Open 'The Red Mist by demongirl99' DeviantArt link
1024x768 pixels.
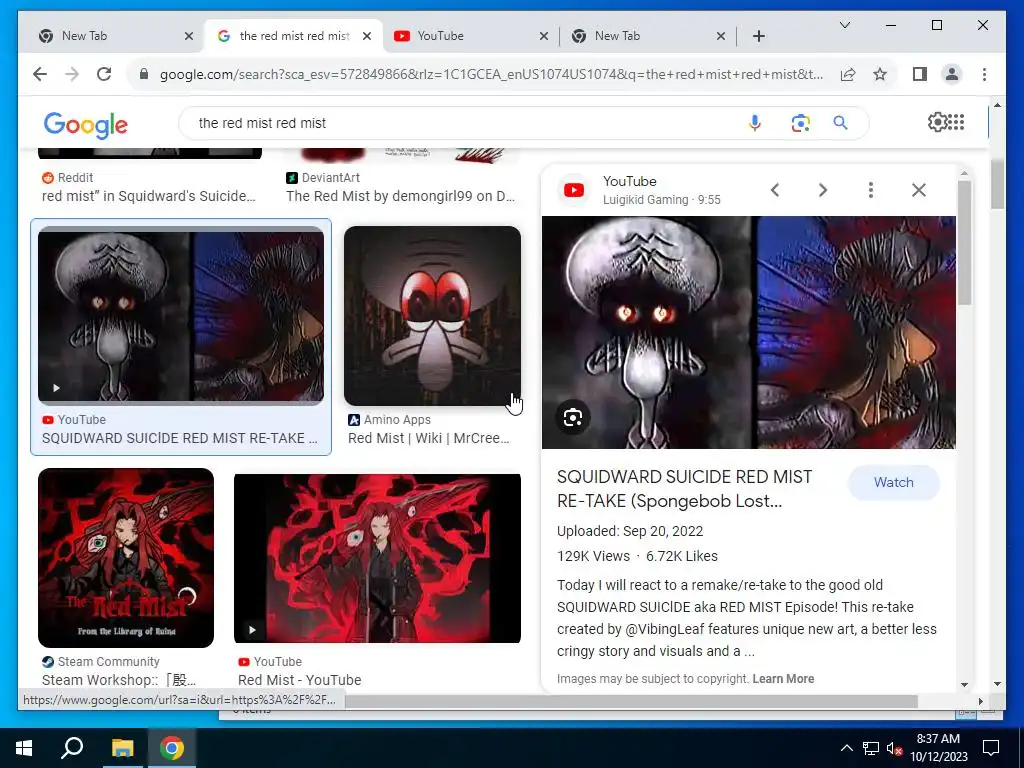click(x=400, y=196)
